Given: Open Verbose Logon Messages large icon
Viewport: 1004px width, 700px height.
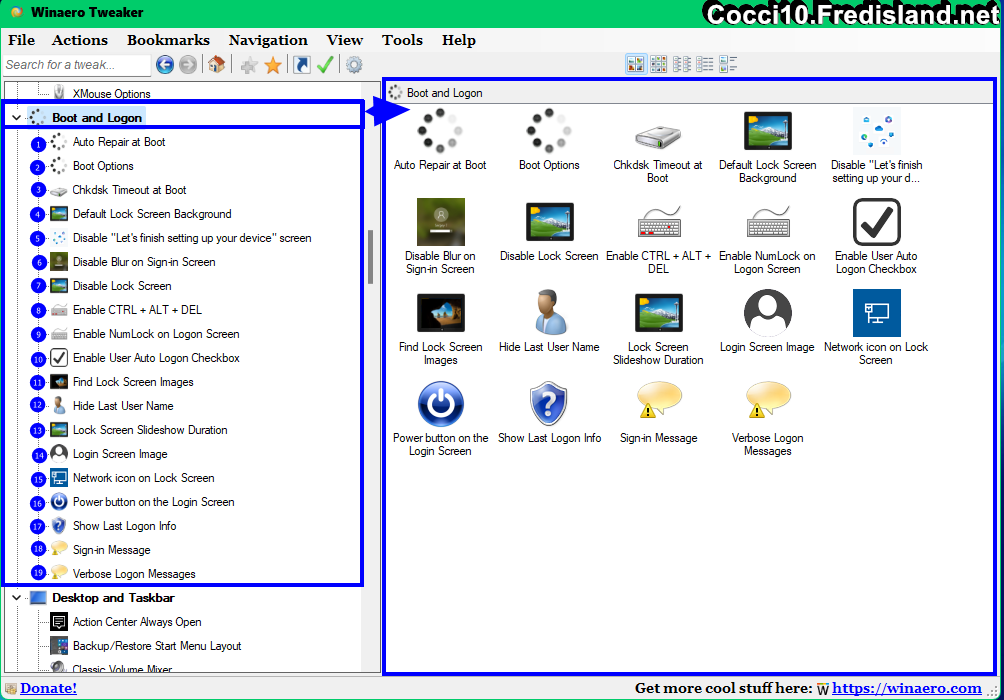Looking at the screenshot, I should pos(768,401).
